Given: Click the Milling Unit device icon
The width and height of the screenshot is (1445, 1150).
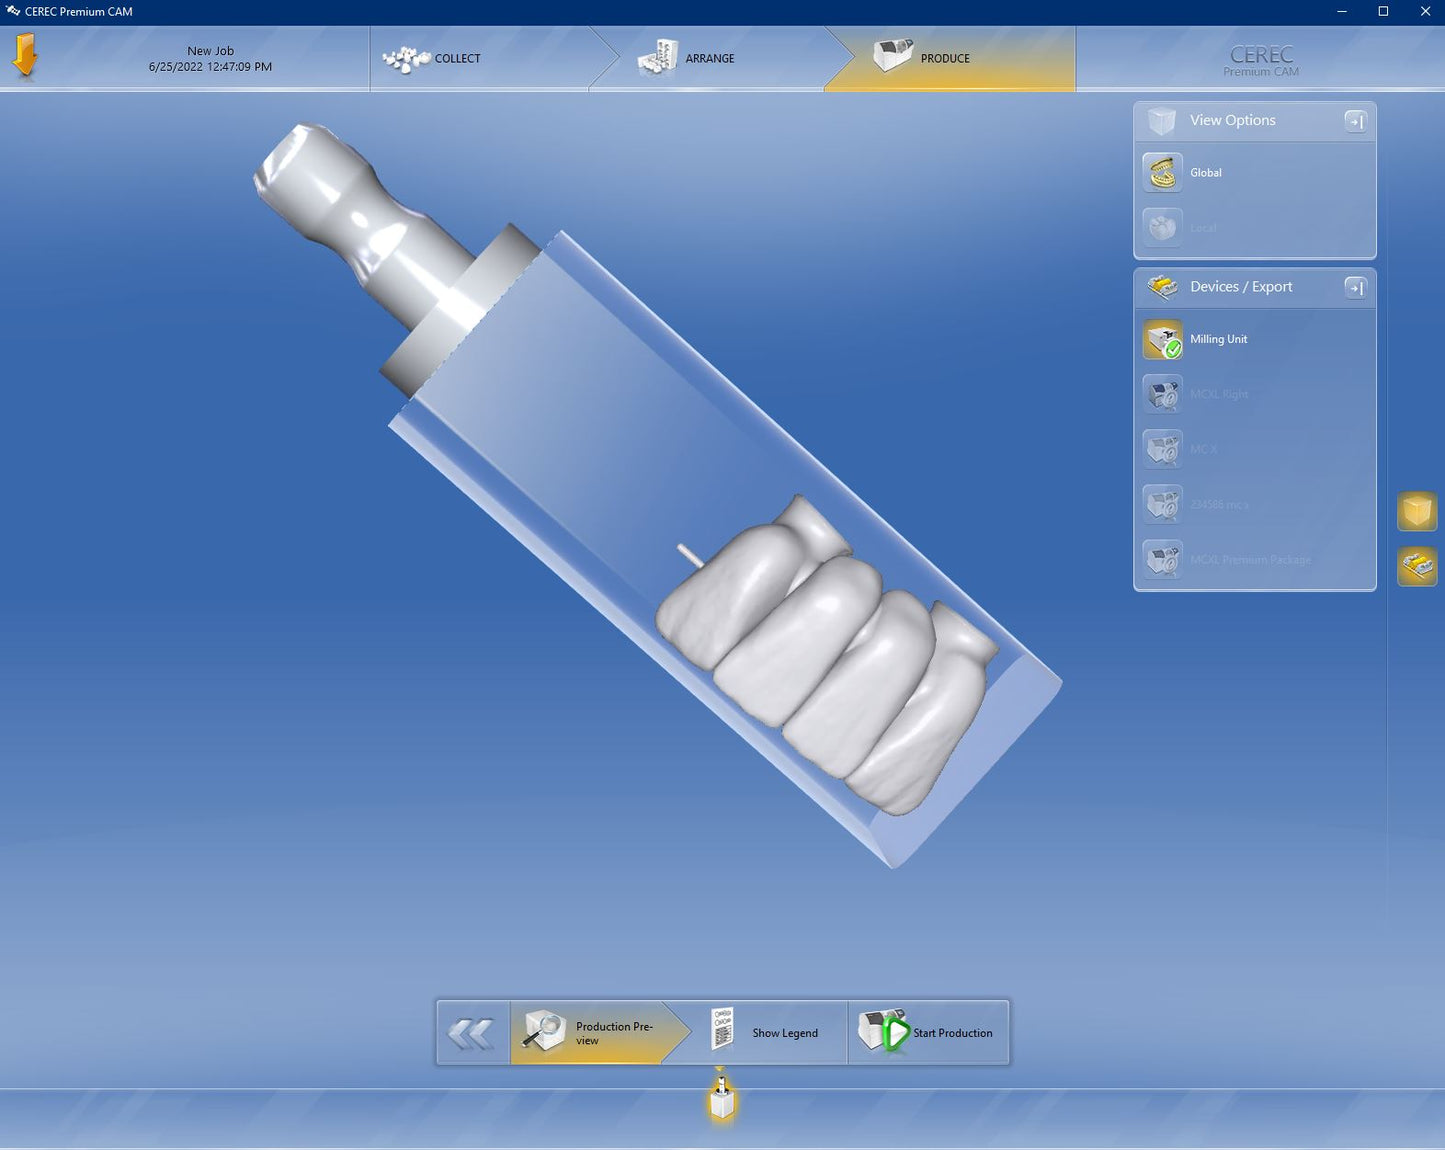Looking at the screenshot, I should click(1163, 340).
